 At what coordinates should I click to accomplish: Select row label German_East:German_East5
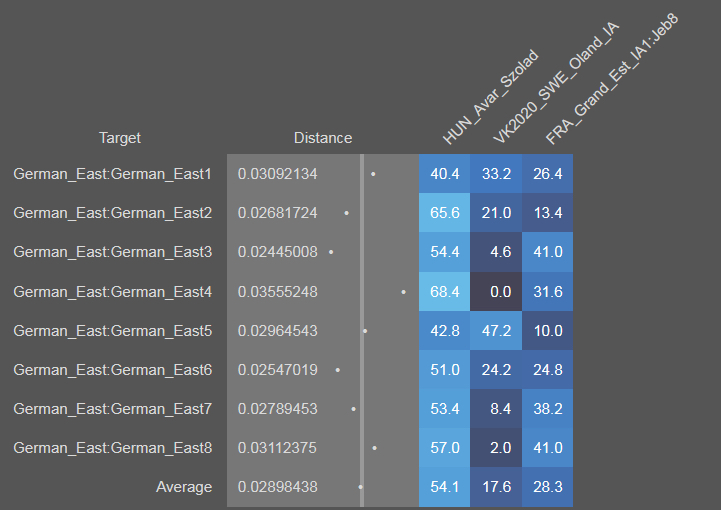[x=112, y=331]
